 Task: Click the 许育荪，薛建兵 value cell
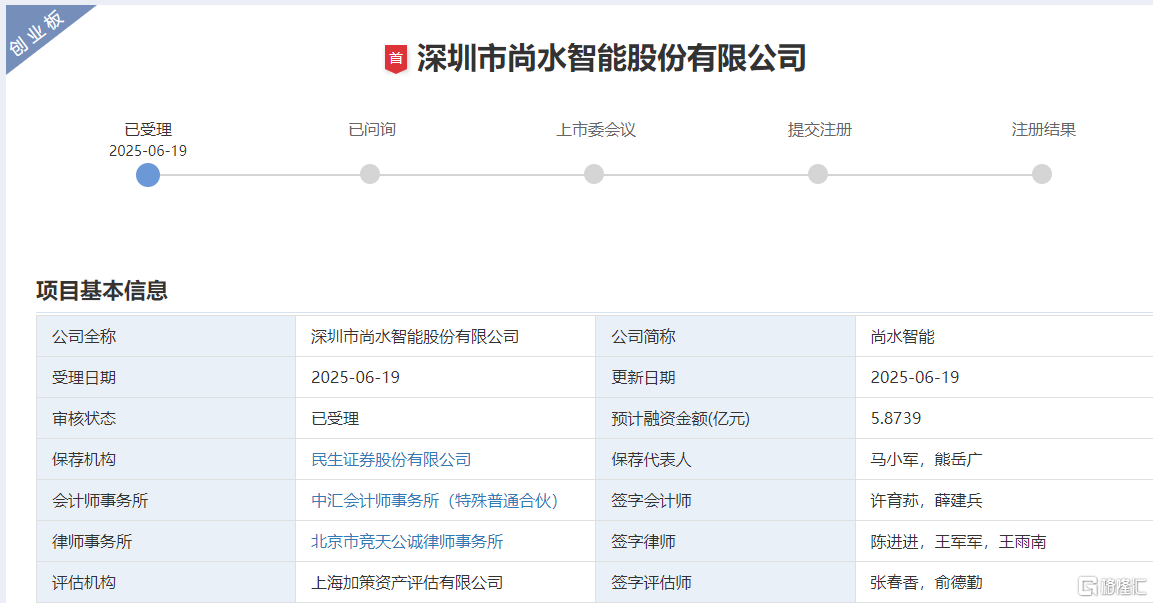pos(1004,501)
